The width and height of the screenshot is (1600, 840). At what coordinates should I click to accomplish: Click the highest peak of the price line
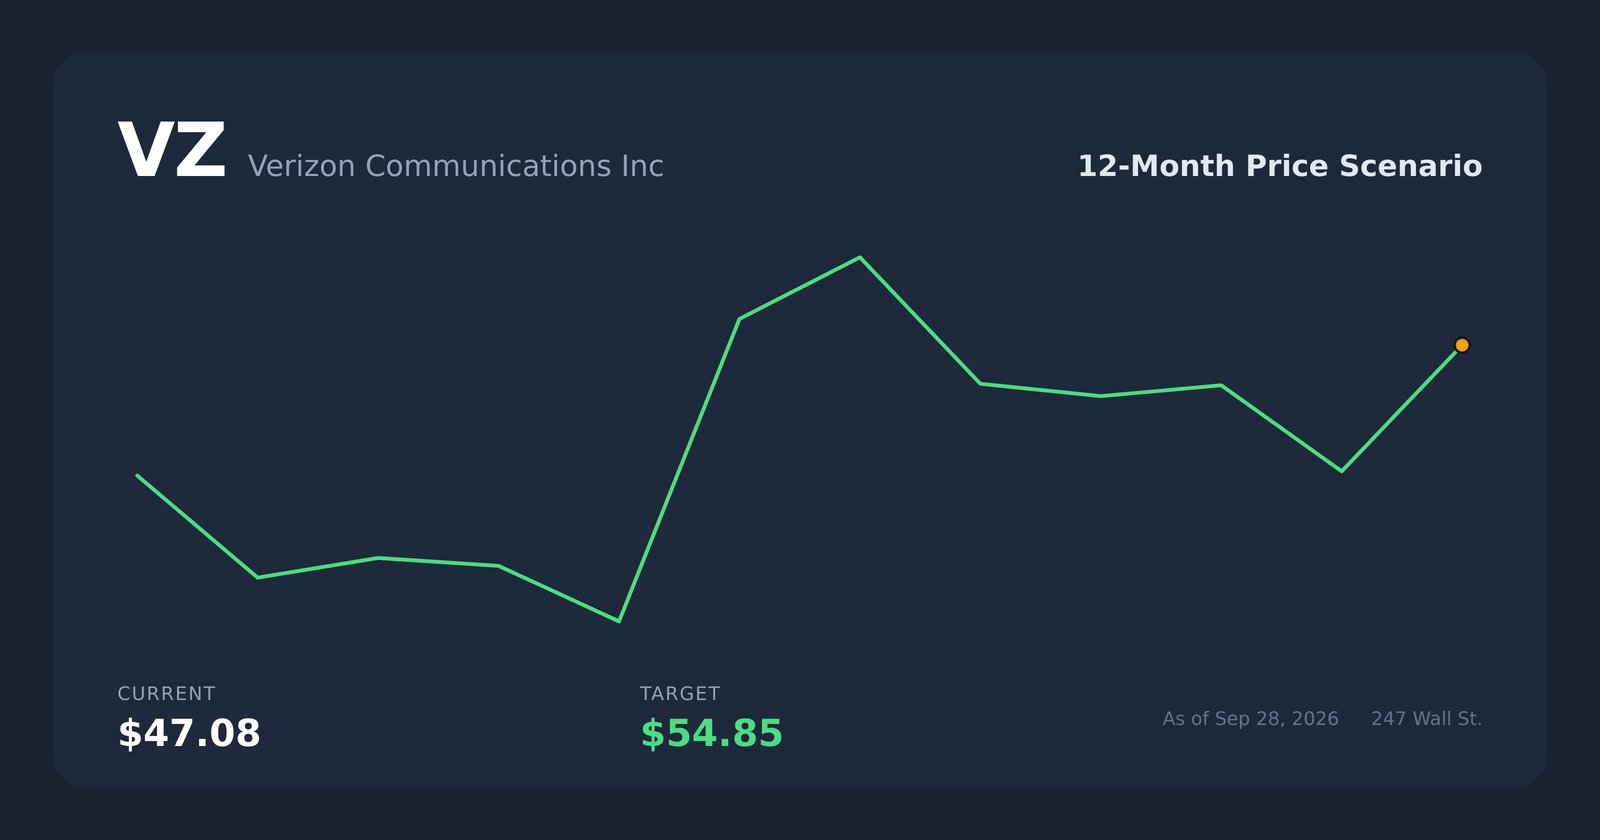pyautogui.click(x=859, y=258)
